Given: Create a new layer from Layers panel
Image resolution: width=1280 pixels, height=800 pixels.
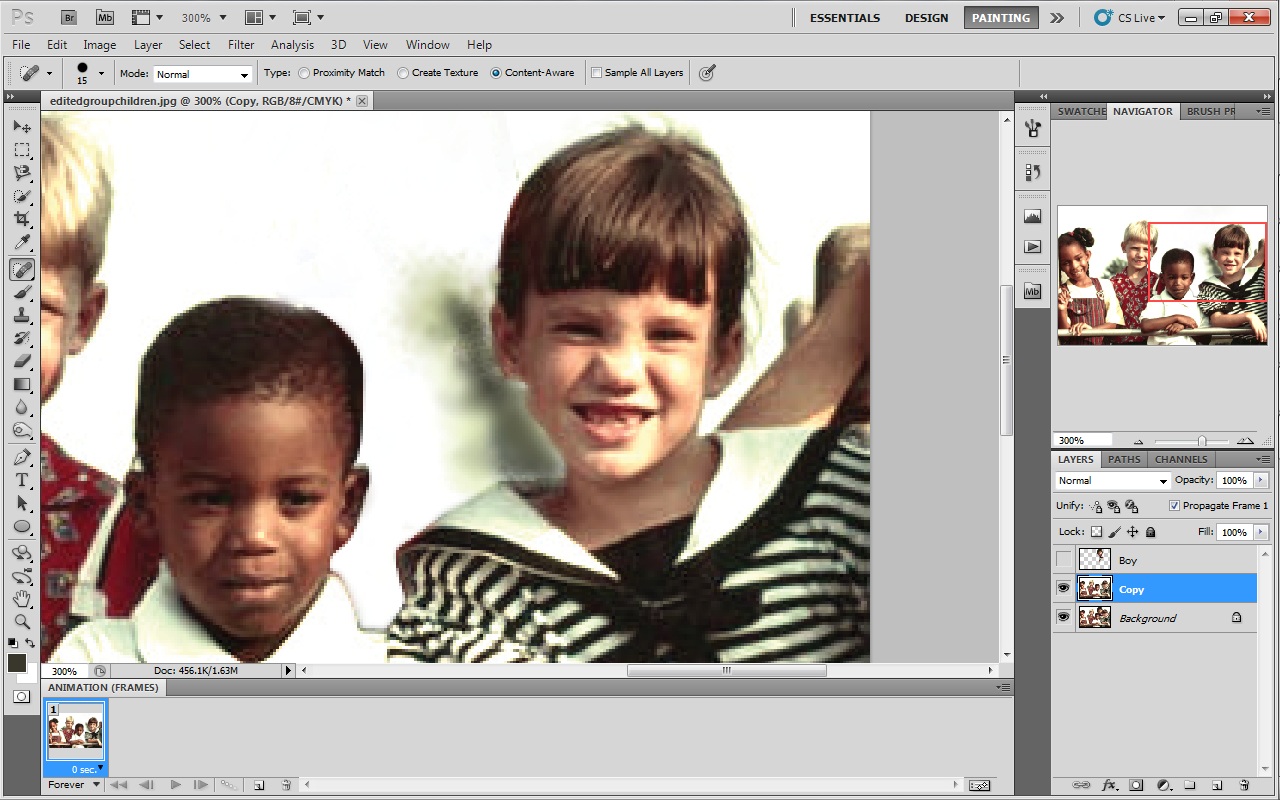Looking at the screenshot, I should [x=1217, y=785].
